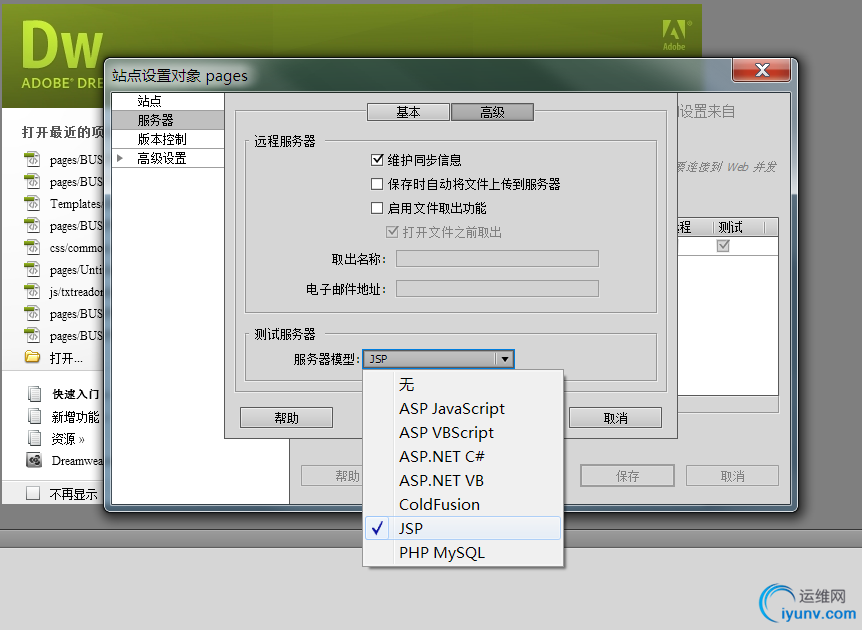
Task: Select ASP JavaScript in the dropdown list
Action: point(463,408)
